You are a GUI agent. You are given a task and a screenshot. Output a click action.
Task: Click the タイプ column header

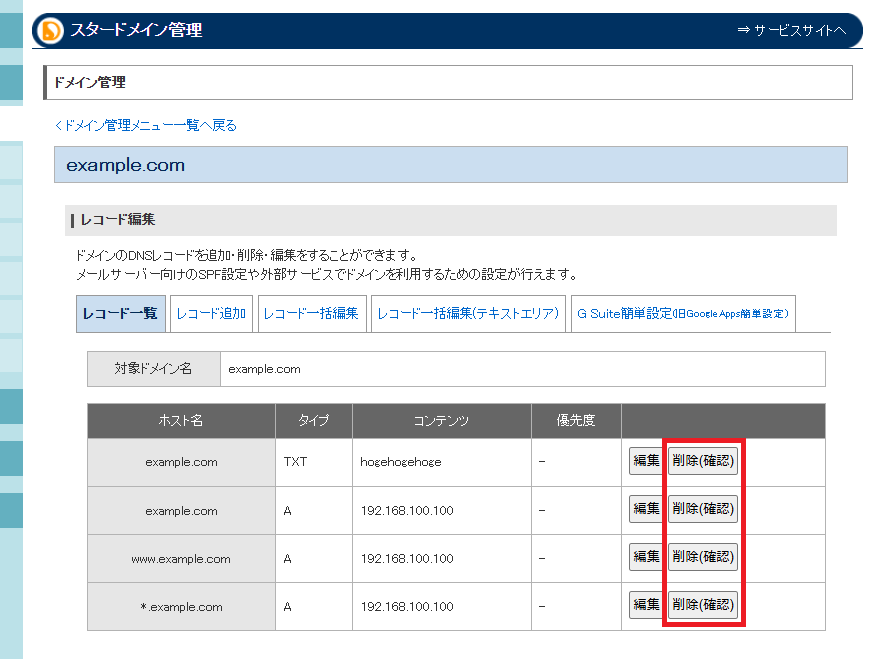pos(314,420)
